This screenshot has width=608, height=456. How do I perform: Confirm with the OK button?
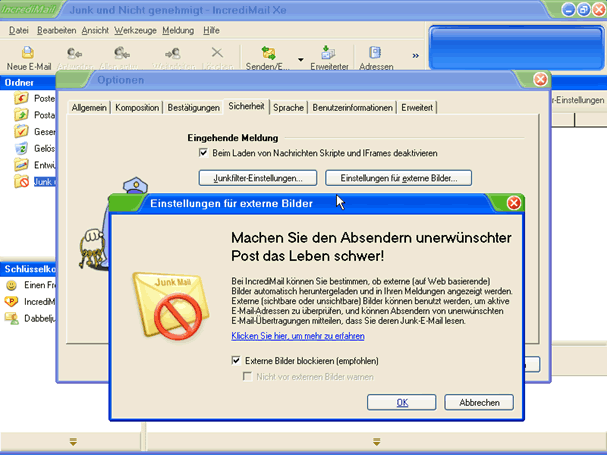click(402, 402)
